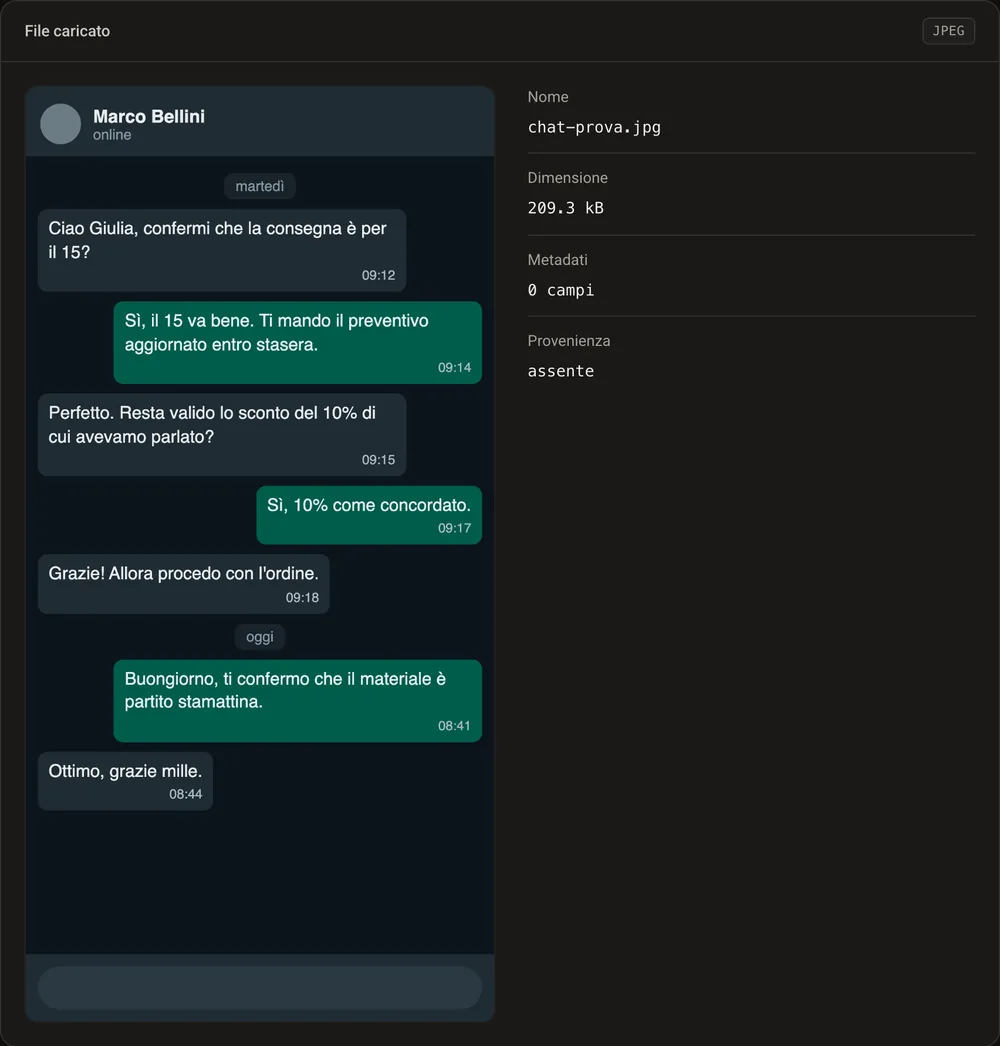Select the metadata value 0 campi
The image size is (1000, 1046).
click(x=561, y=290)
